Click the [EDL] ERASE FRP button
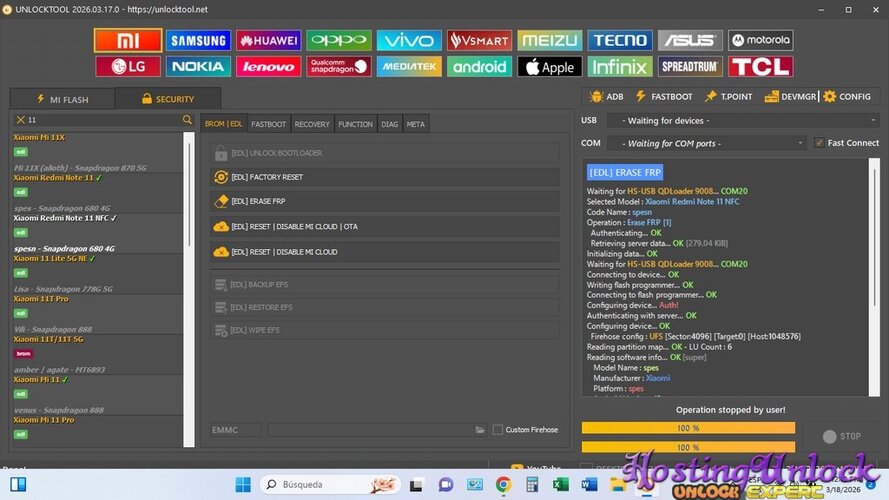The height and width of the screenshot is (500, 889). click(x=385, y=201)
